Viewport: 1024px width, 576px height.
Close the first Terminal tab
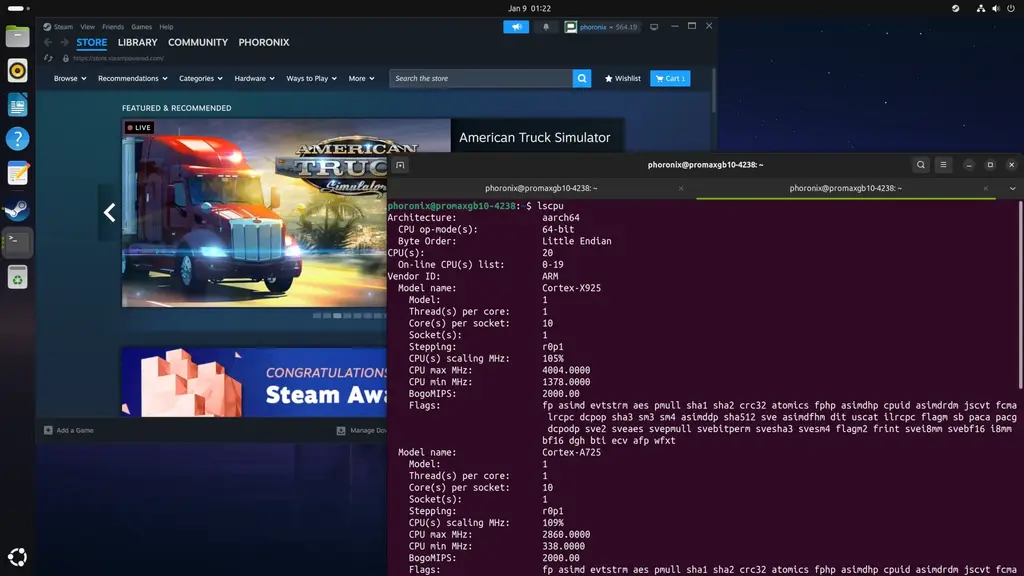click(x=681, y=188)
